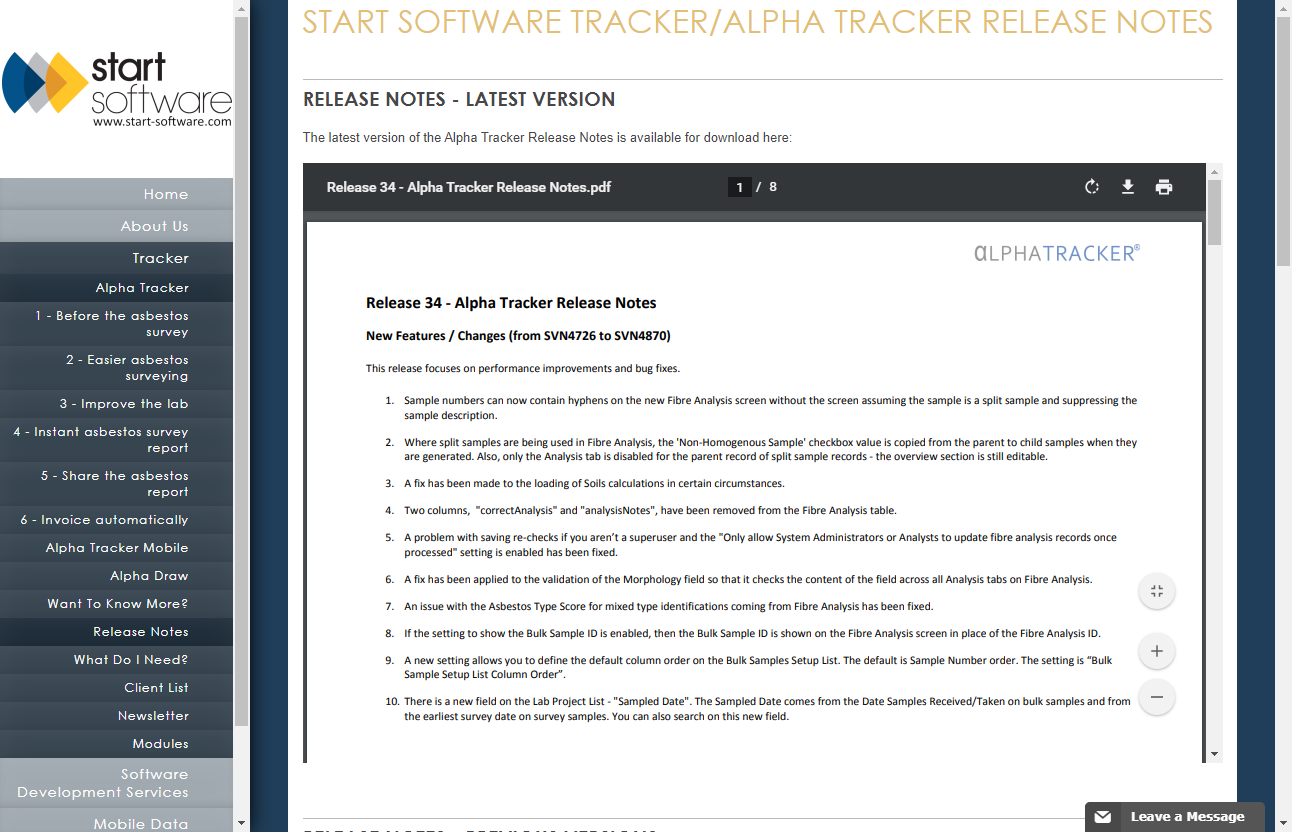Click total page count '8'
1292x832 pixels.
point(773,187)
